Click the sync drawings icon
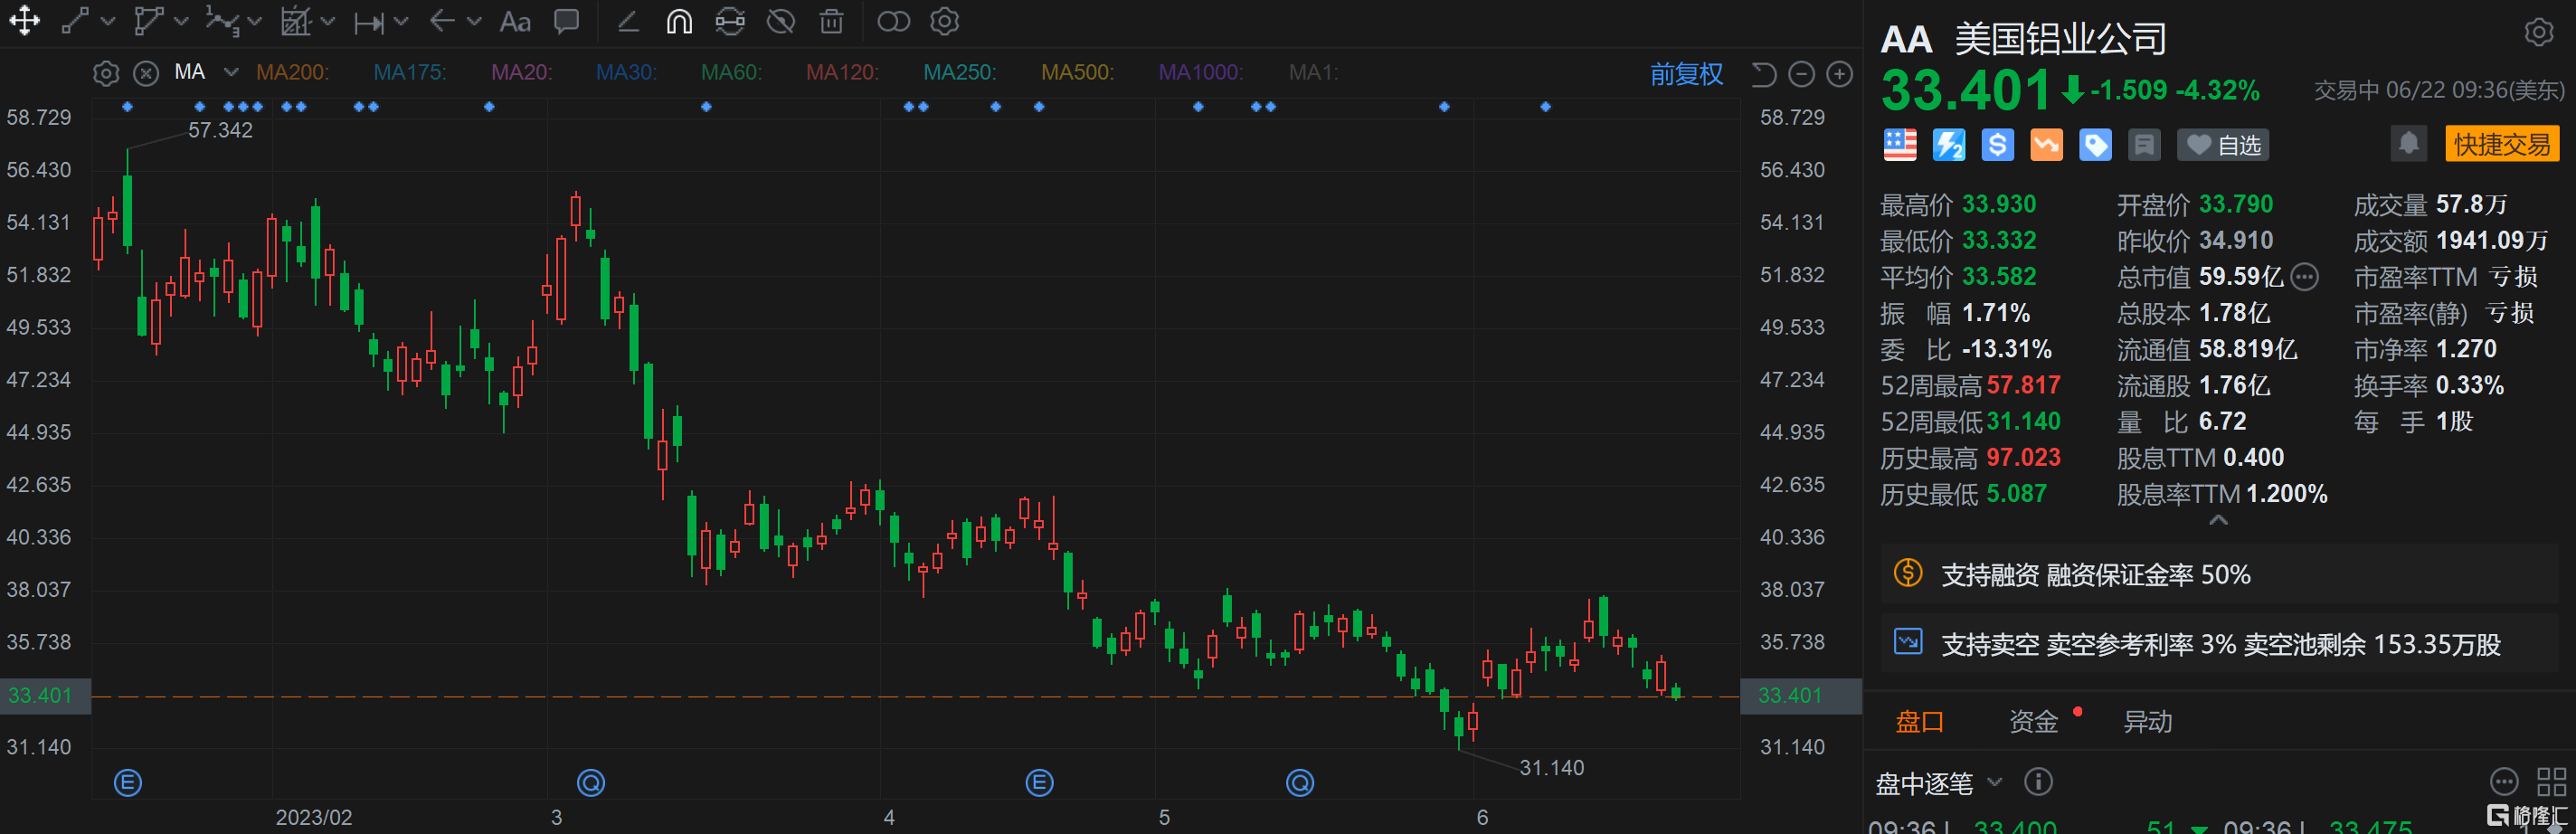Screen dimensions: 2576x834 coord(730,21)
